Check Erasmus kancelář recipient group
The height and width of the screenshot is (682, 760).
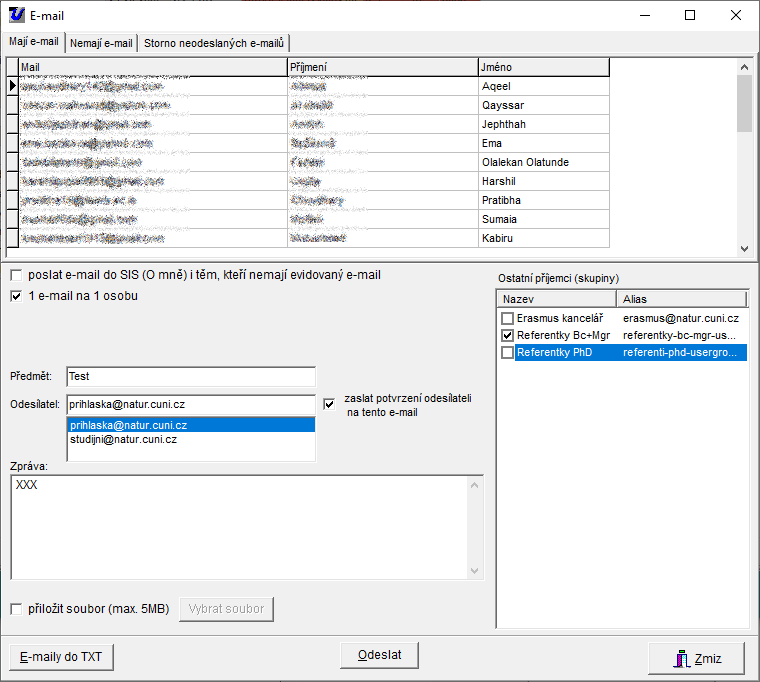click(507, 318)
